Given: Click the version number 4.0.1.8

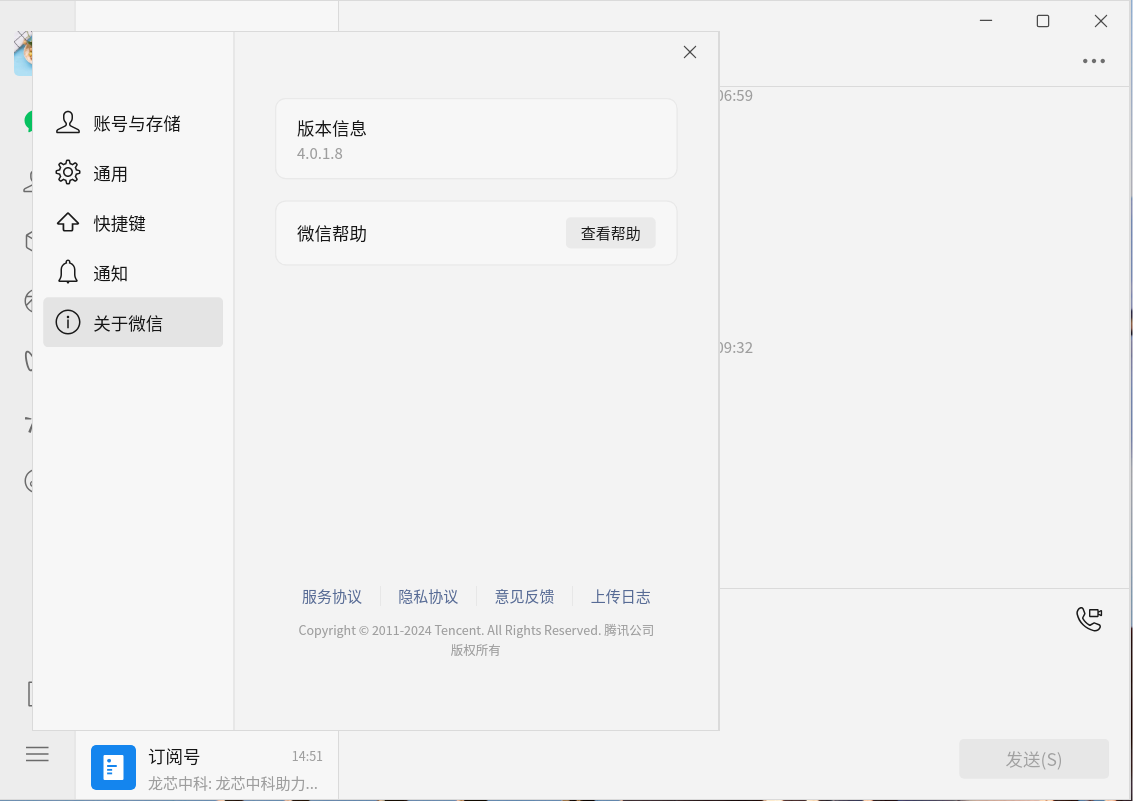Looking at the screenshot, I should click(x=319, y=154).
